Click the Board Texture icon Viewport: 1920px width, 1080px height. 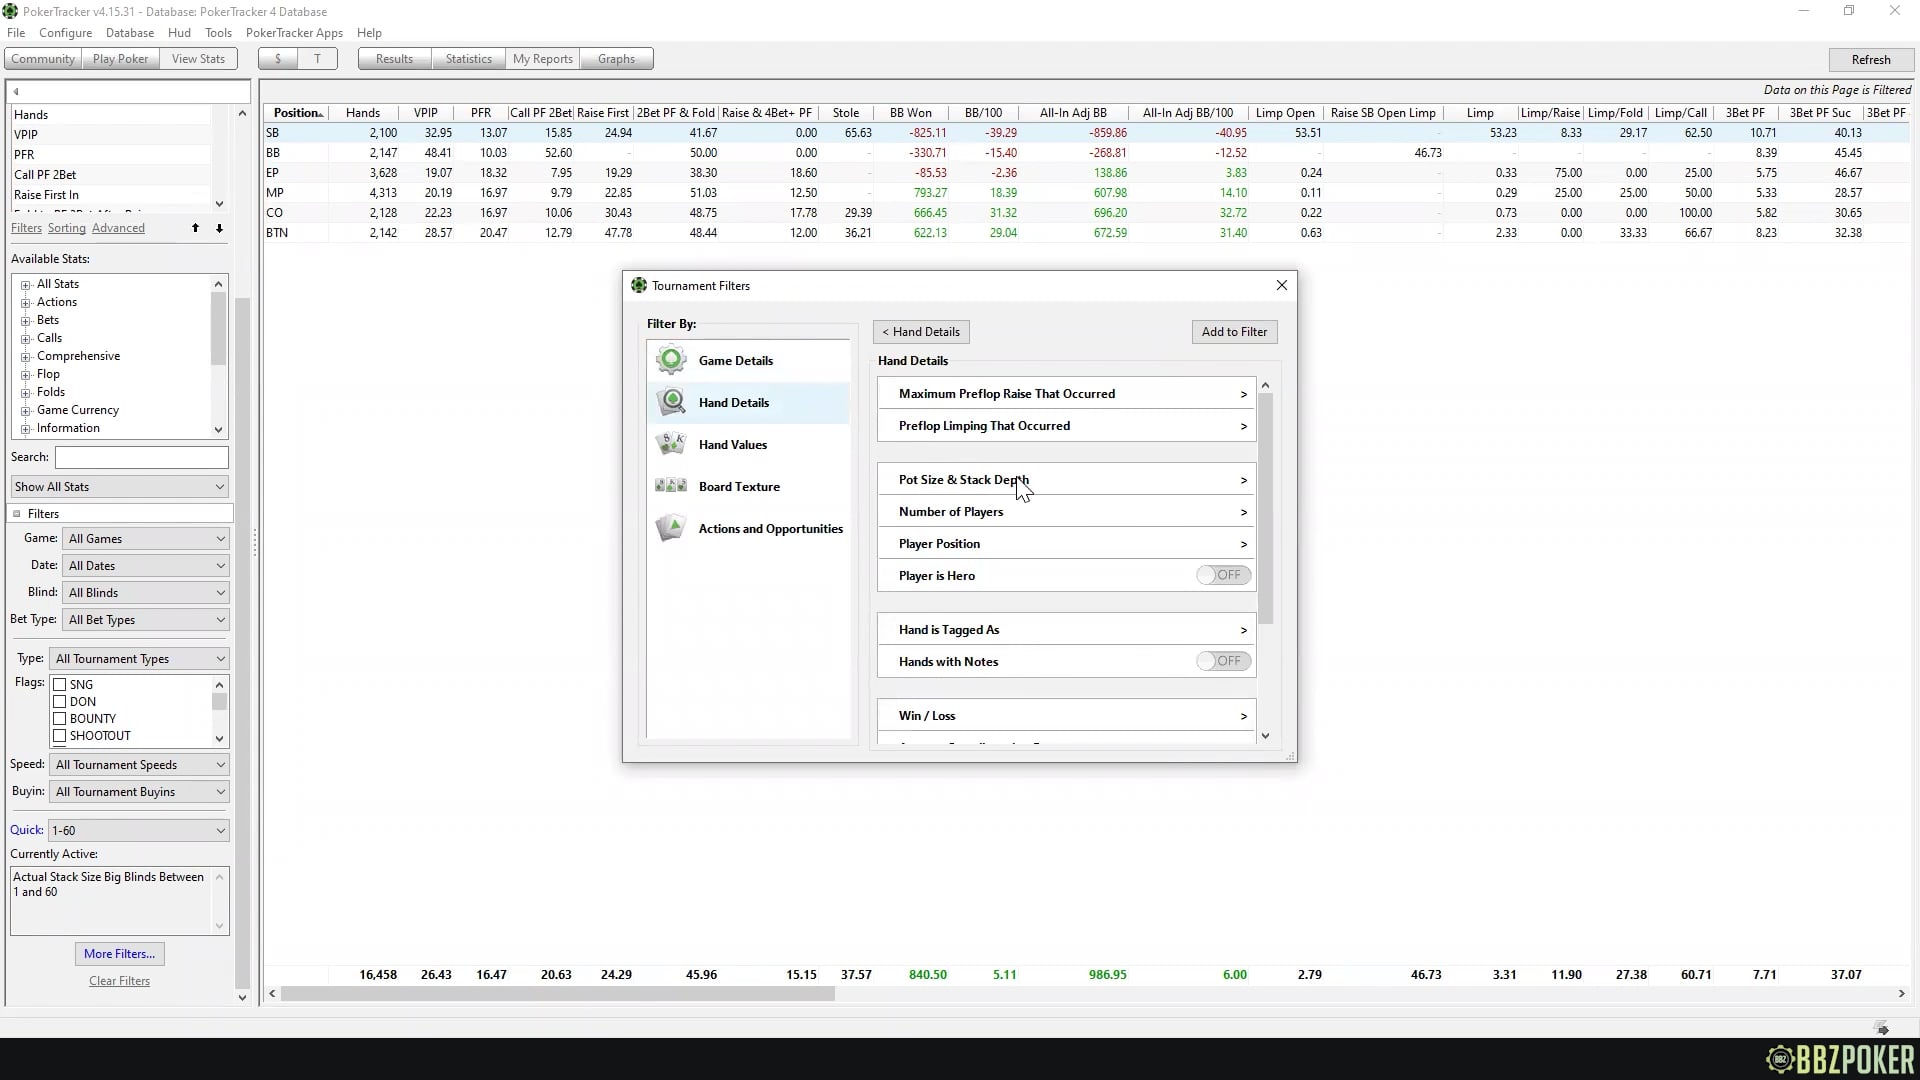coord(670,486)
